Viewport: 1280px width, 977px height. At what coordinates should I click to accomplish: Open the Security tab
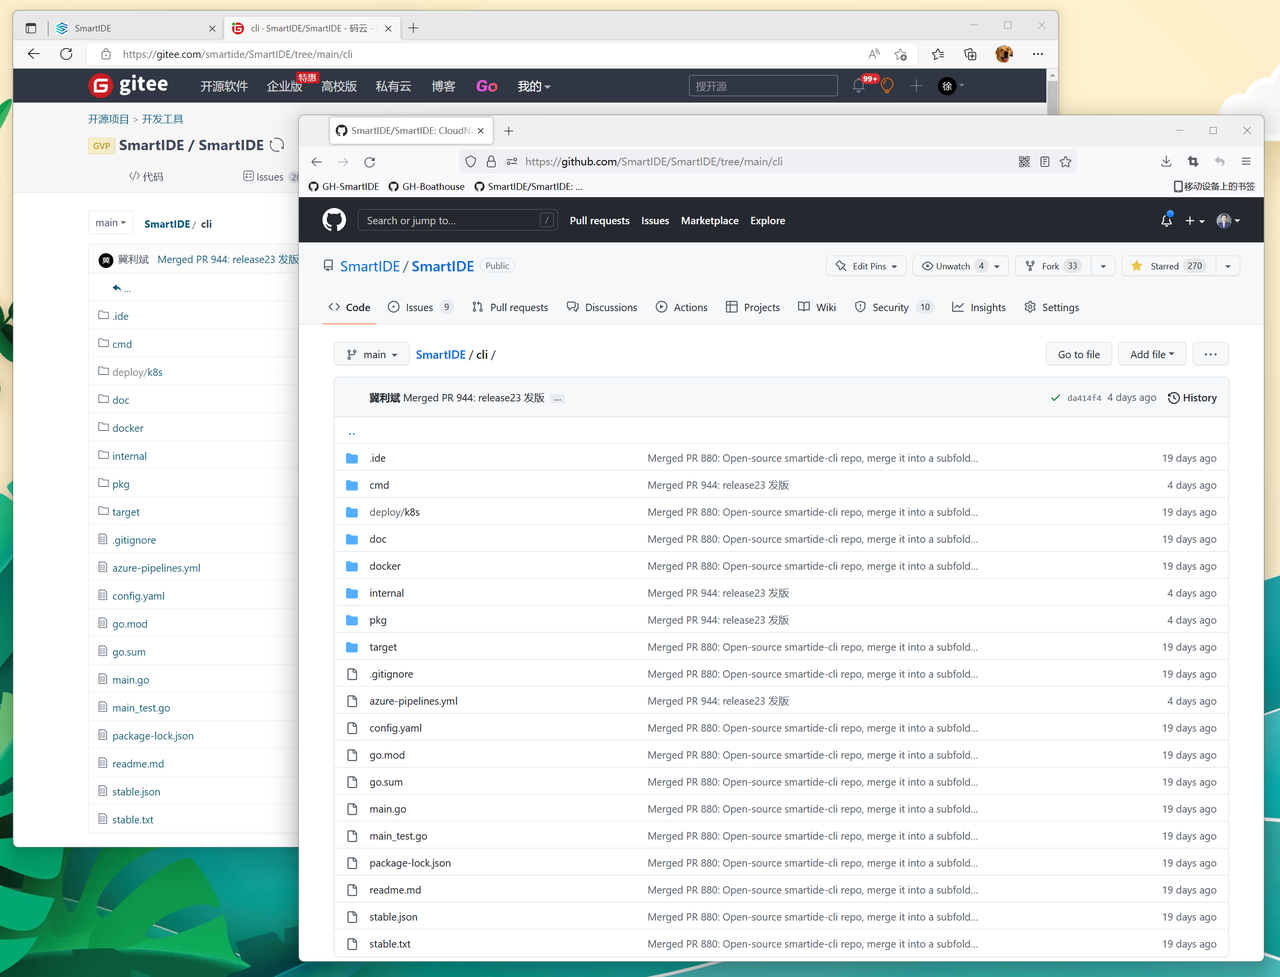tap(894, 307)
